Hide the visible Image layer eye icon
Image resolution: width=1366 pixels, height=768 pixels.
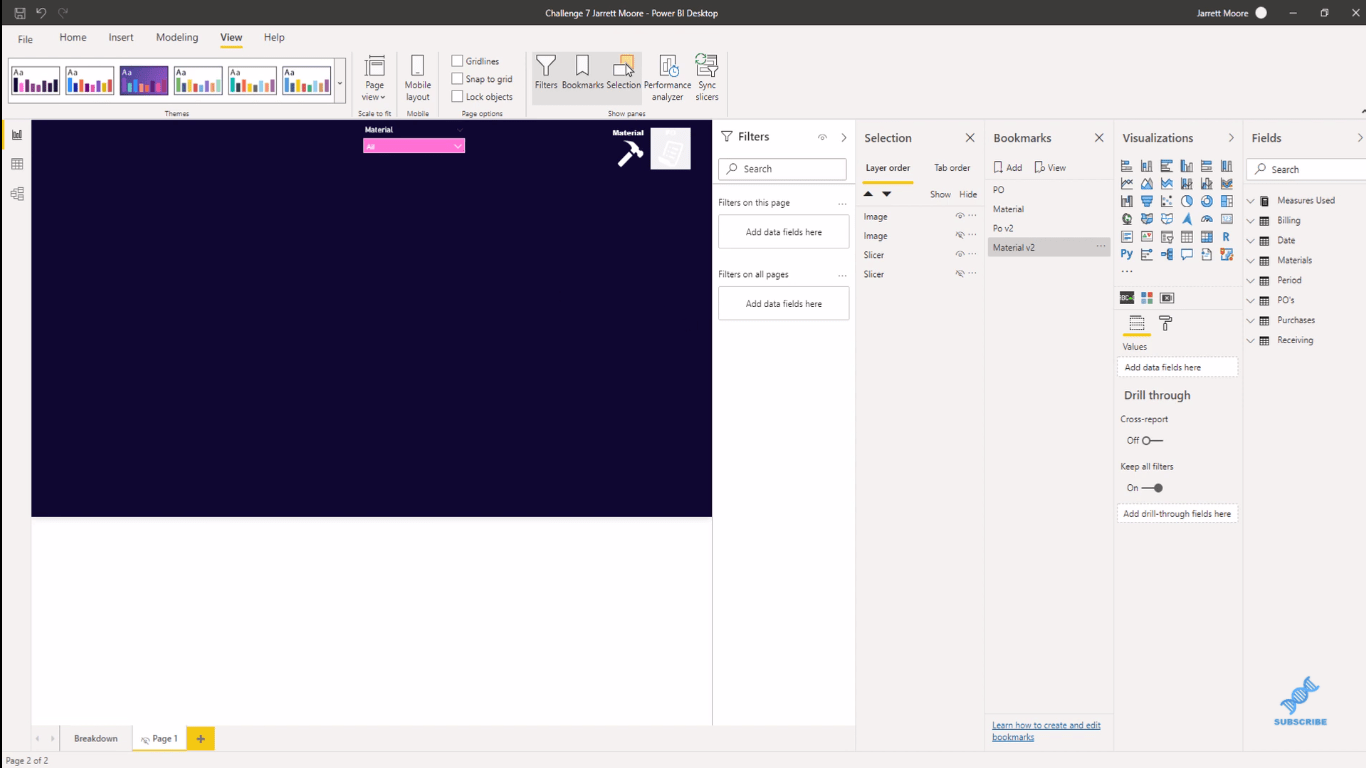tap(959, 216)
